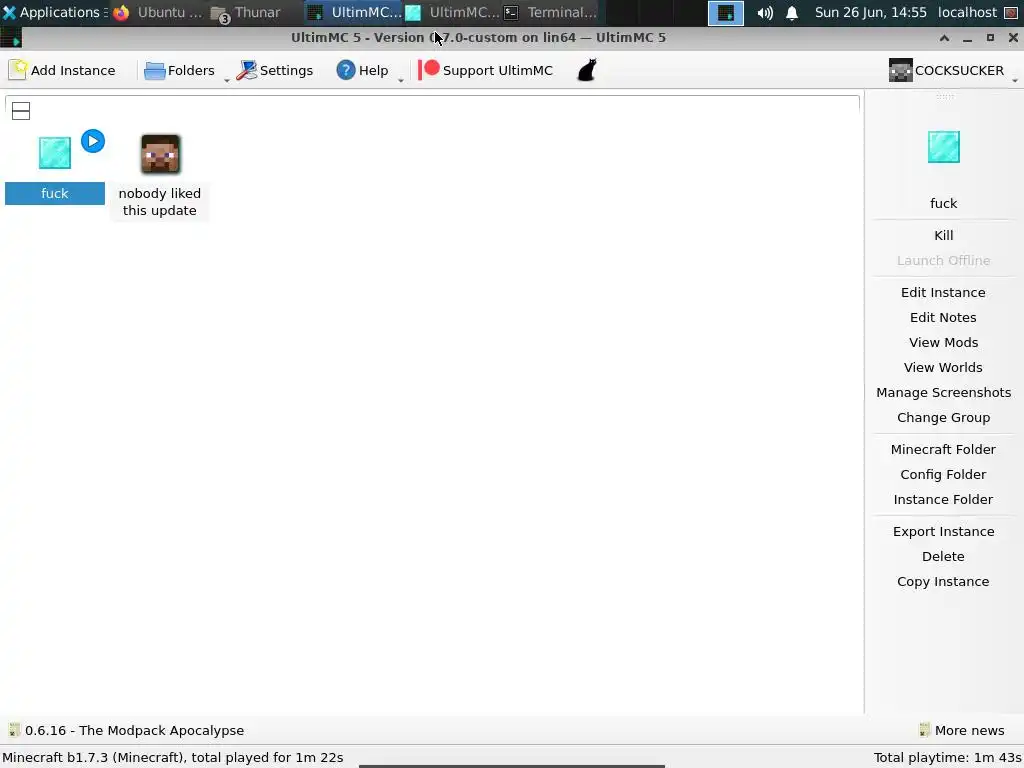Expand the Help dropdown arrow

(400, 80)
